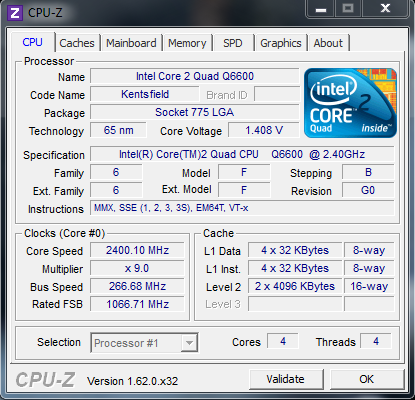Click the Level 2 16-way value

click(x=369, y=286)
